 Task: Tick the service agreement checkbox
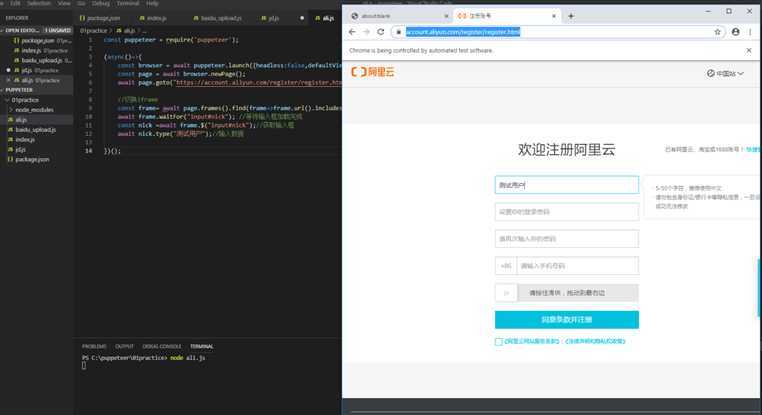tap(499, 342)
